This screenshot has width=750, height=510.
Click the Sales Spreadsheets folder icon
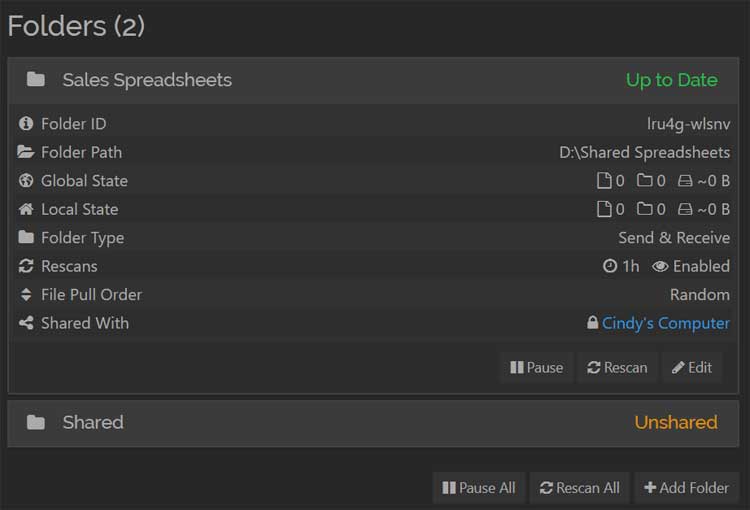[x=36, y=79]
